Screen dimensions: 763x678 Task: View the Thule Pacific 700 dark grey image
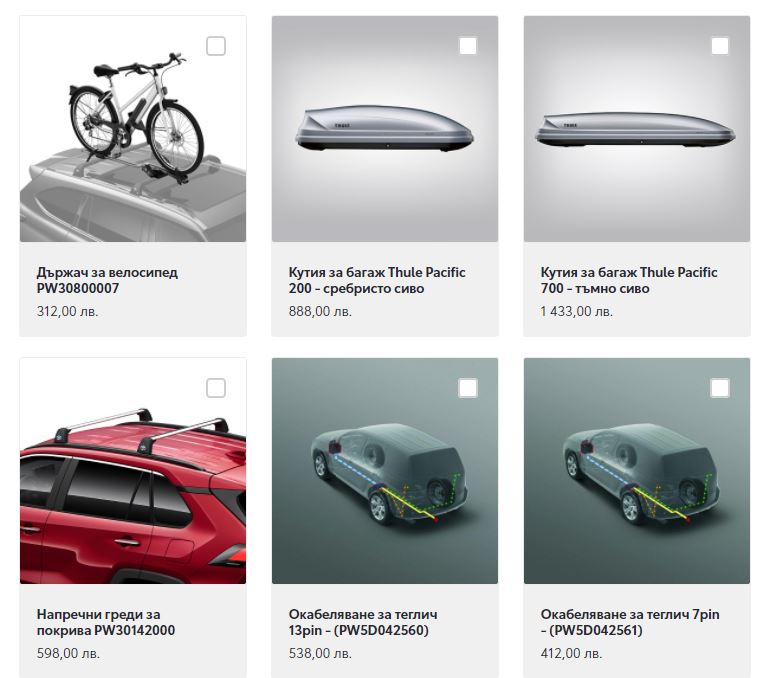(x=637, y=129)
